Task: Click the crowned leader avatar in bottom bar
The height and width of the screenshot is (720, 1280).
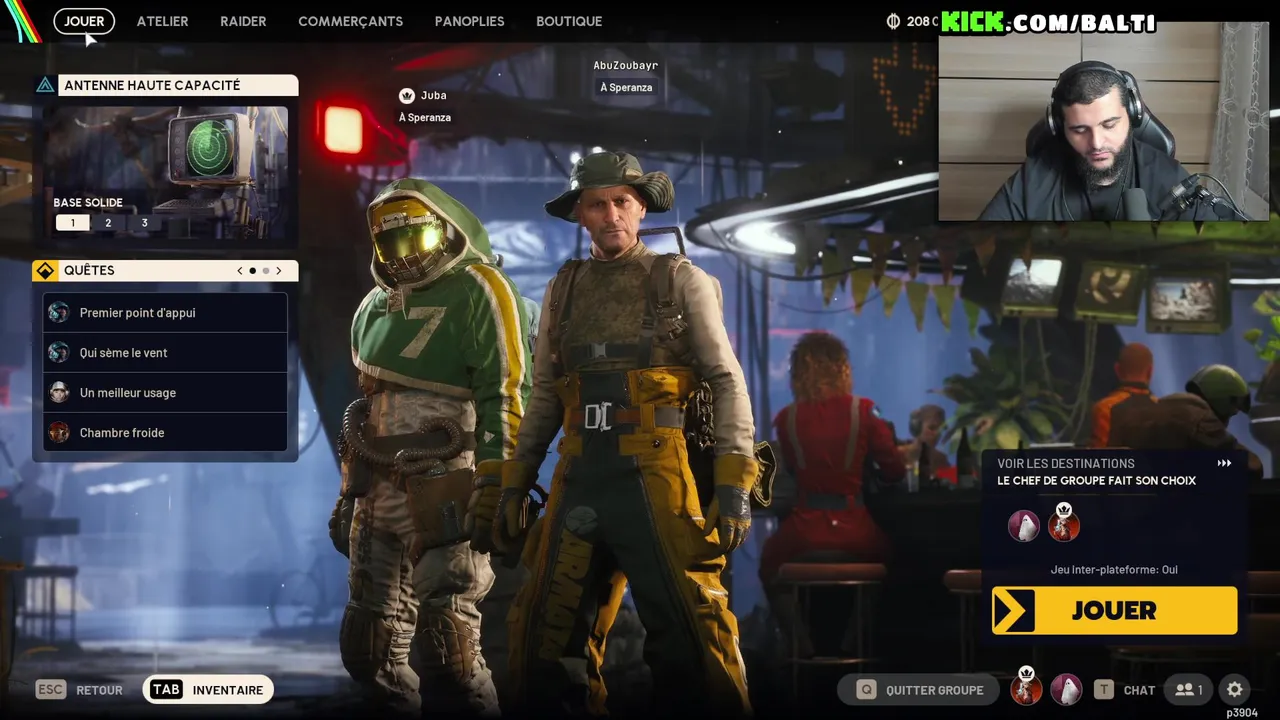Action: point(1026,688)
